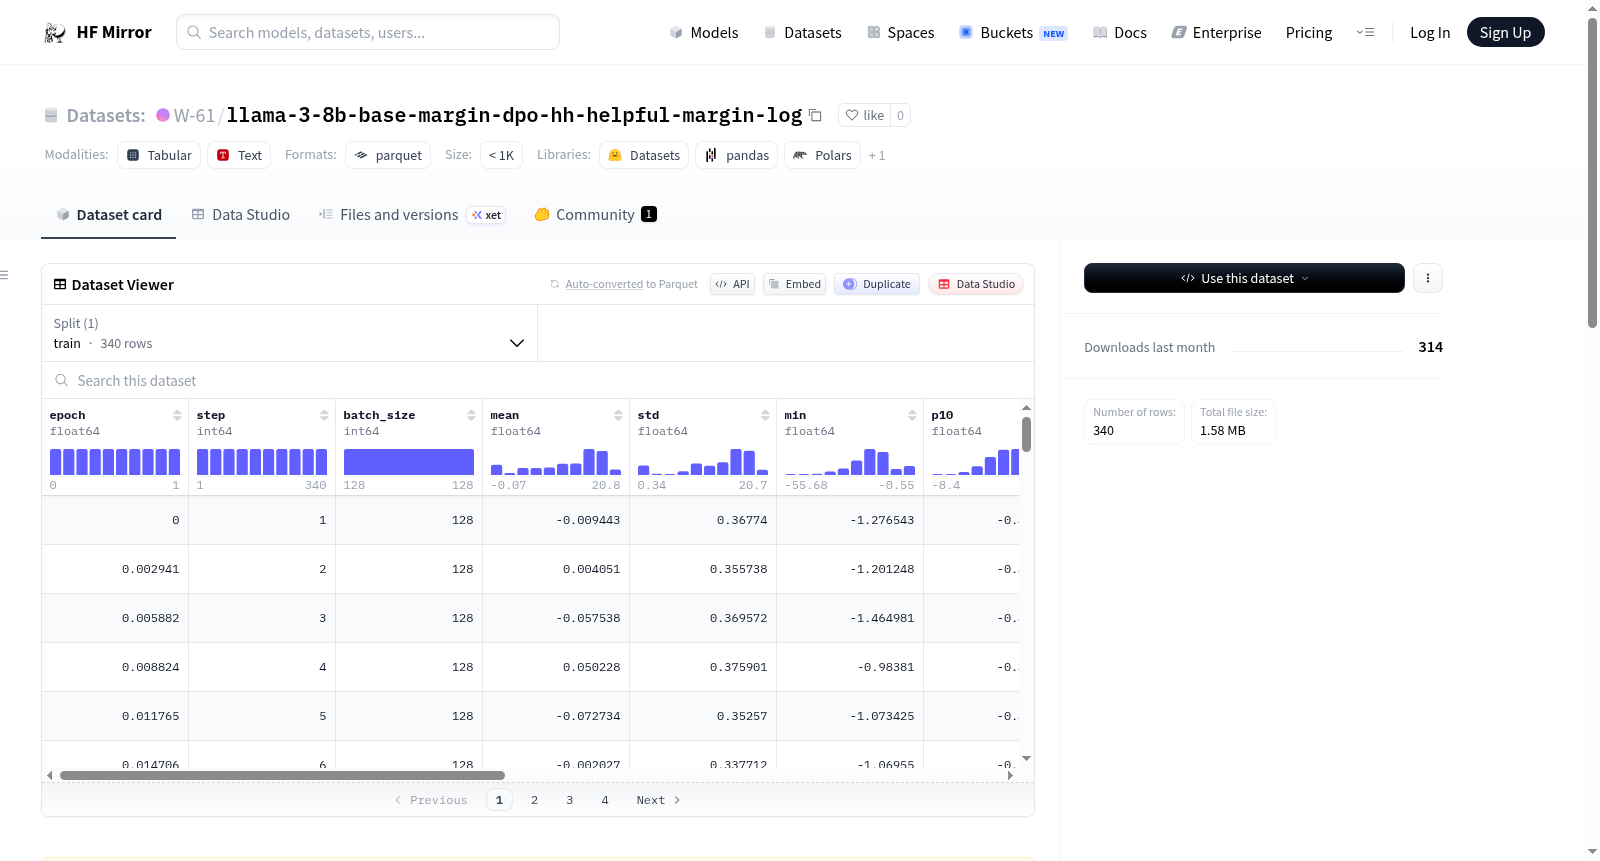1600x861 pixels.
Task: Jump to page 2 of the dataset
Action: (535, 800)
